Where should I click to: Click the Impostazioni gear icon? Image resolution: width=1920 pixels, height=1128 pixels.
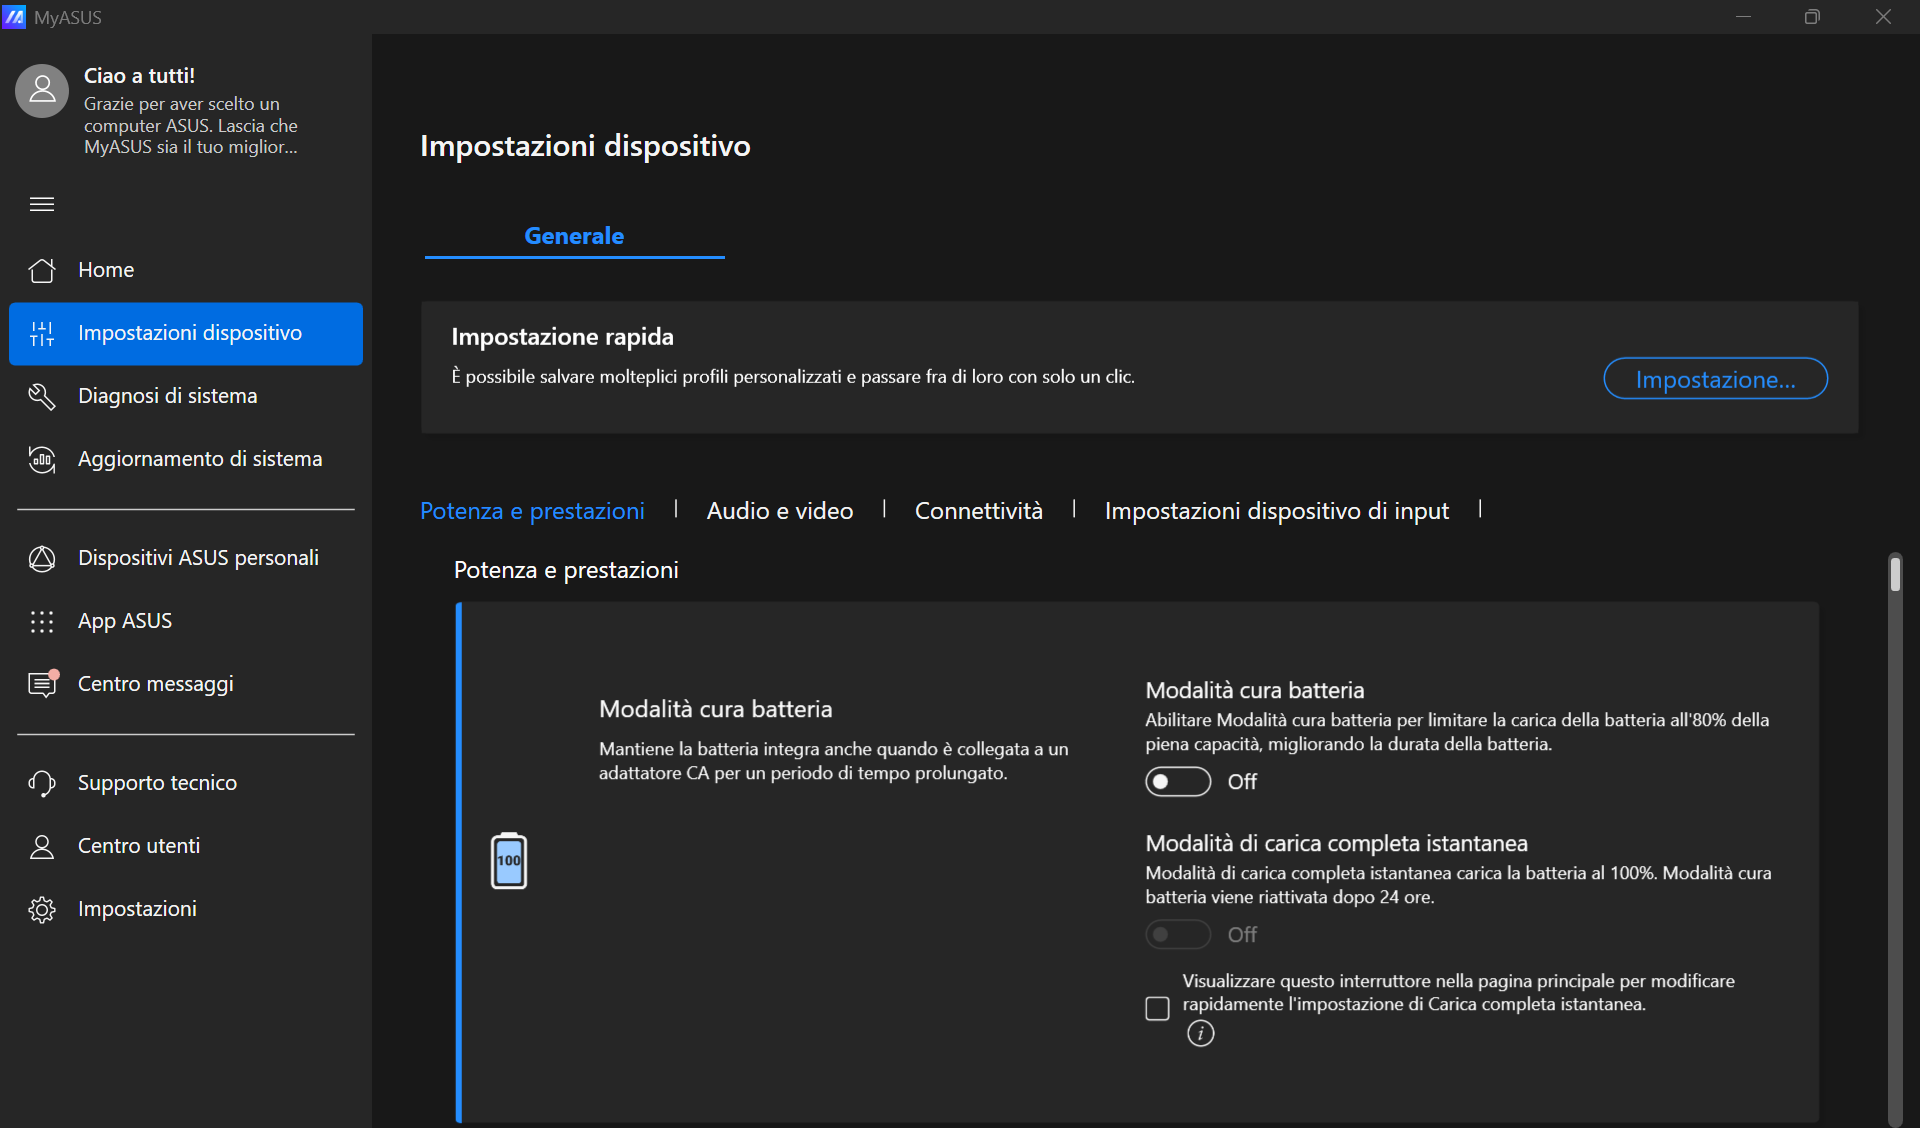pyautogui.click(x=42, y=909)
